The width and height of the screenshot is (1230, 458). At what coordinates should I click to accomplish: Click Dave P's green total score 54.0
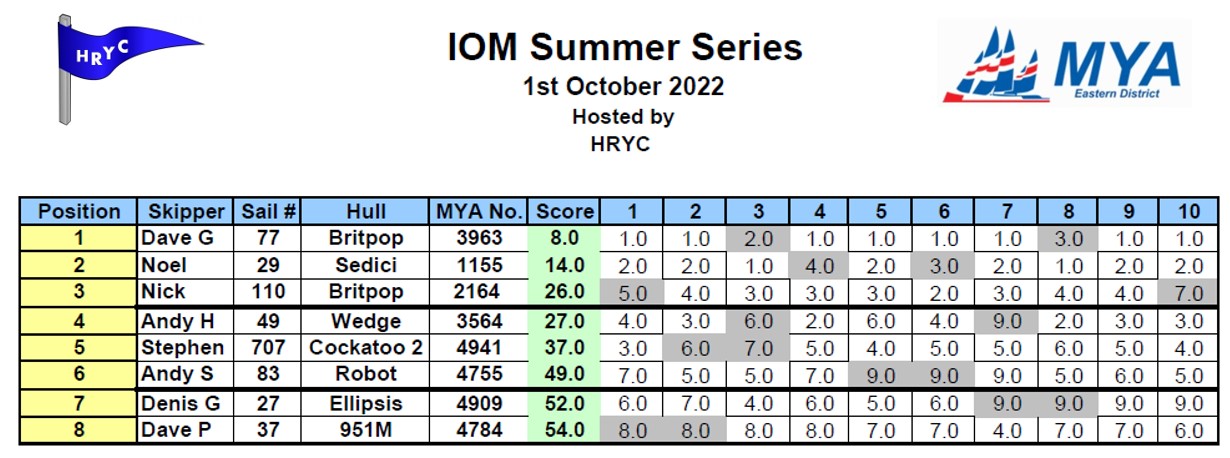(x=565, y=430)
